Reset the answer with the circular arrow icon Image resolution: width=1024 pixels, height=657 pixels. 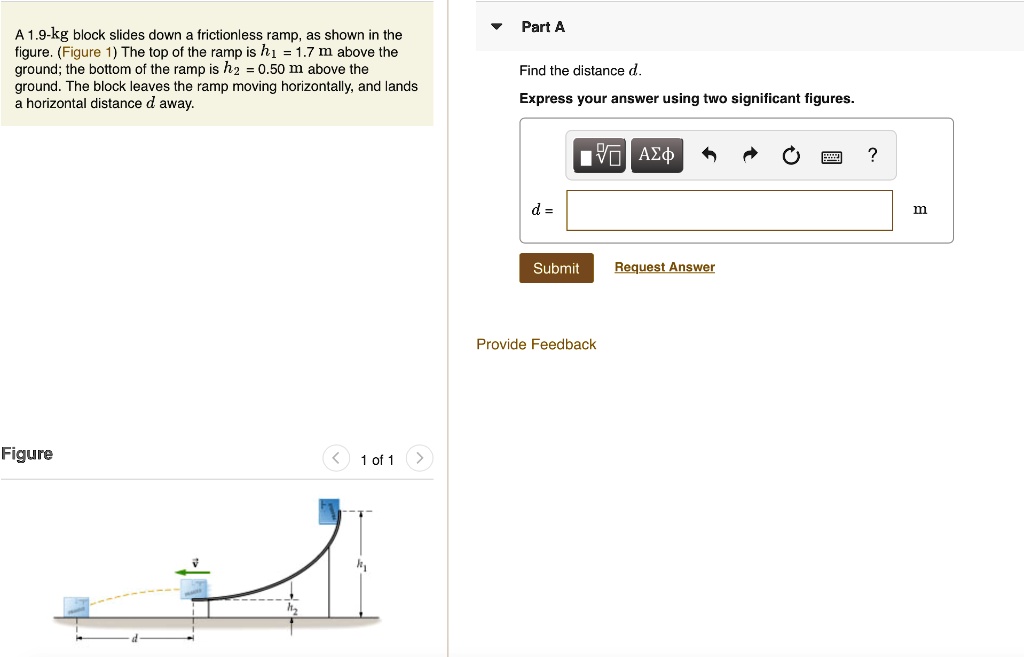tap(790, 154)
